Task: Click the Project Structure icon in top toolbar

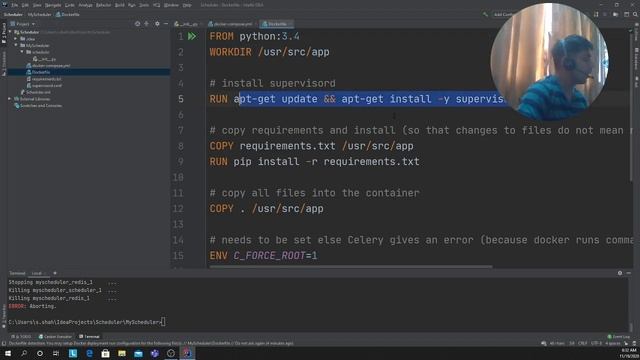Action: tap(627, 14)
